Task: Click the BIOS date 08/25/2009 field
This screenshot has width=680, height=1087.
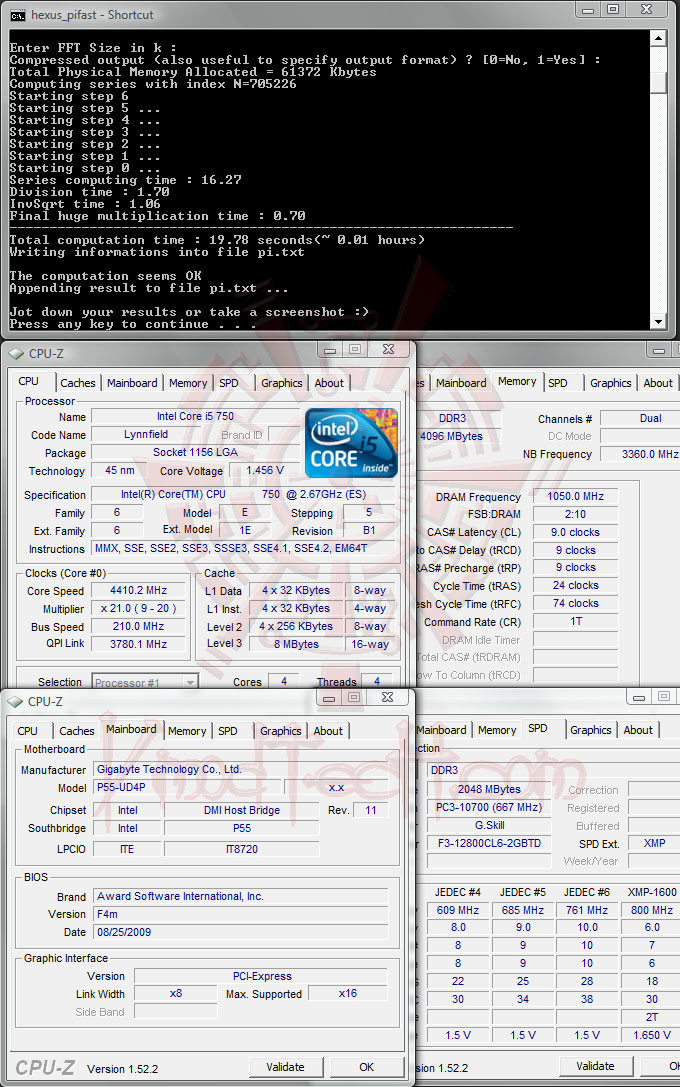Action: [x=240, y=932]
